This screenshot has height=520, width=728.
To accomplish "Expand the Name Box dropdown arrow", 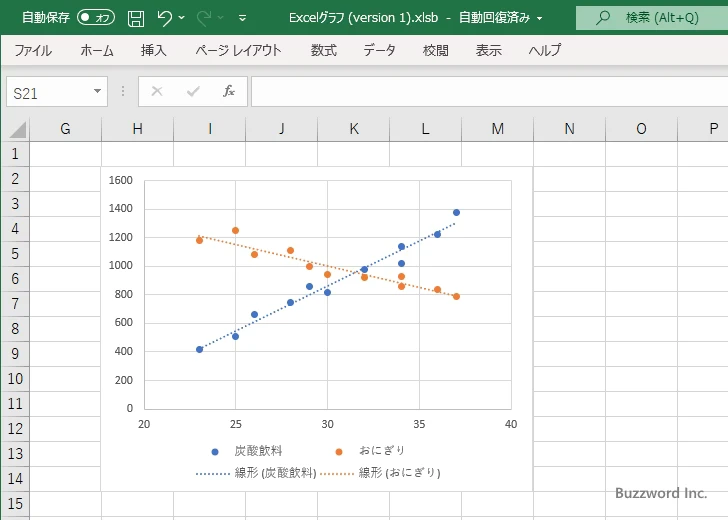I will [x=98, y=91].
